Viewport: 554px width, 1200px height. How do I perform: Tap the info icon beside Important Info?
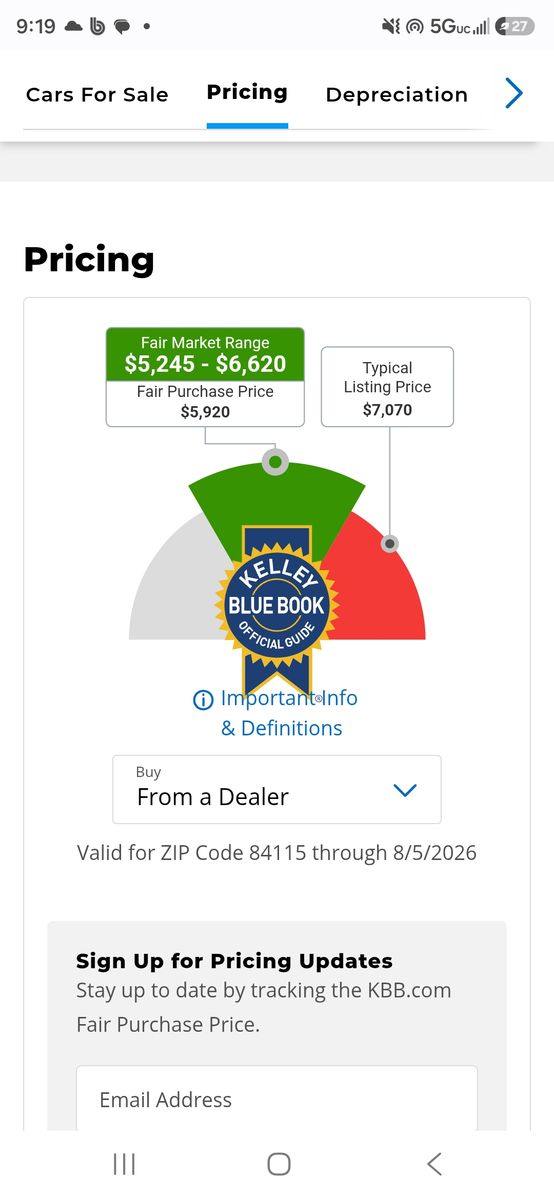(x=203, y=700)
